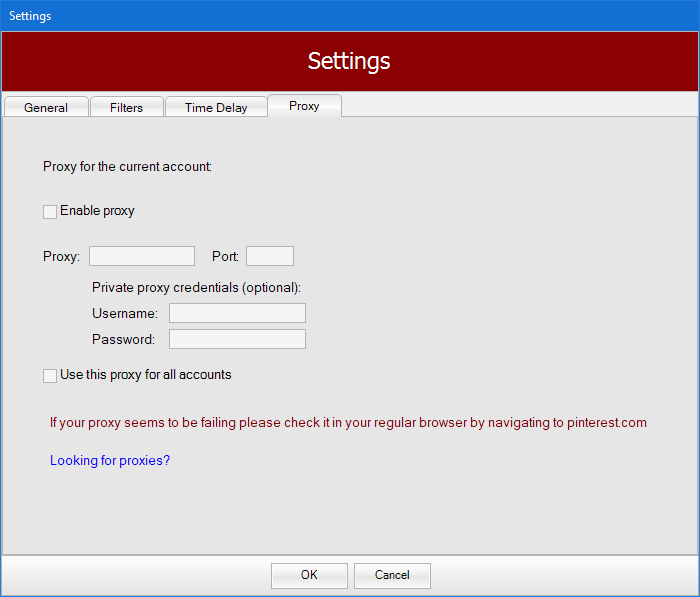The height and width of the screenshot is (597, 700).
Task: Confirm settings with the OK button
Action: tap(309, 575)
